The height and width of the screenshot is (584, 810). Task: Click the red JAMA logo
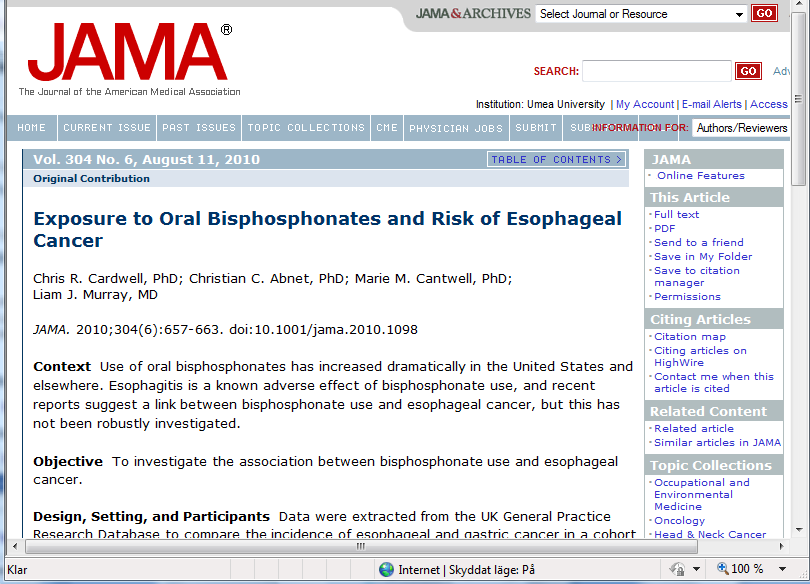coord(130,53)
